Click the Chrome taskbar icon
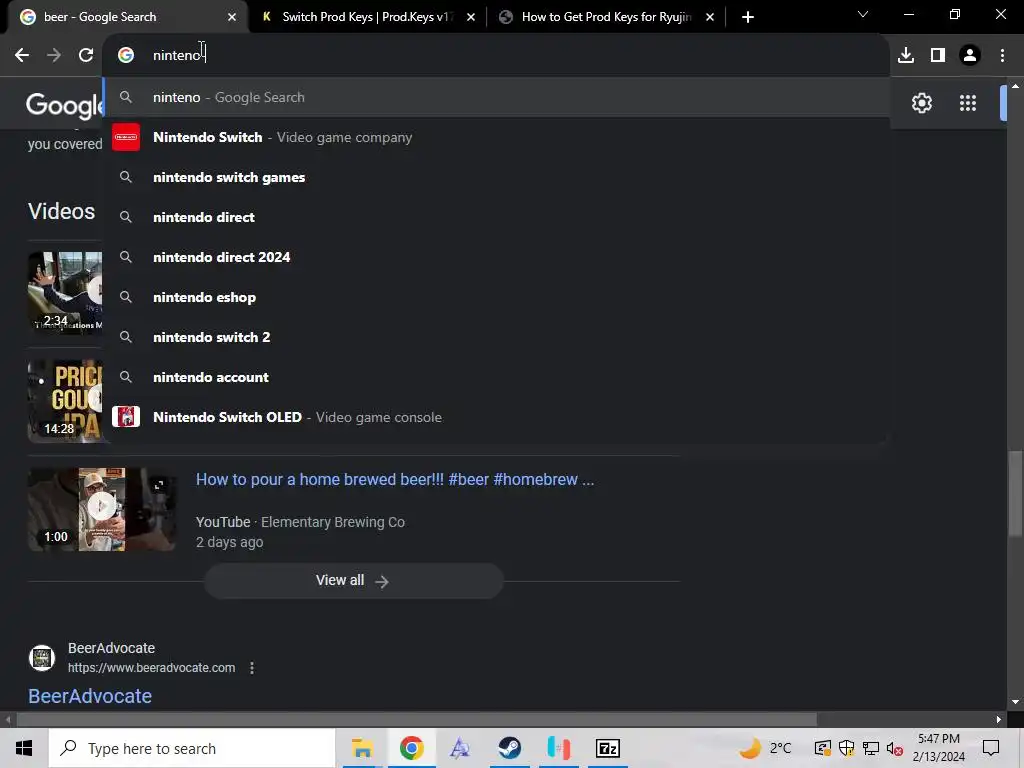The height and width of the screenshot is (768, 1024). point(411,748)
